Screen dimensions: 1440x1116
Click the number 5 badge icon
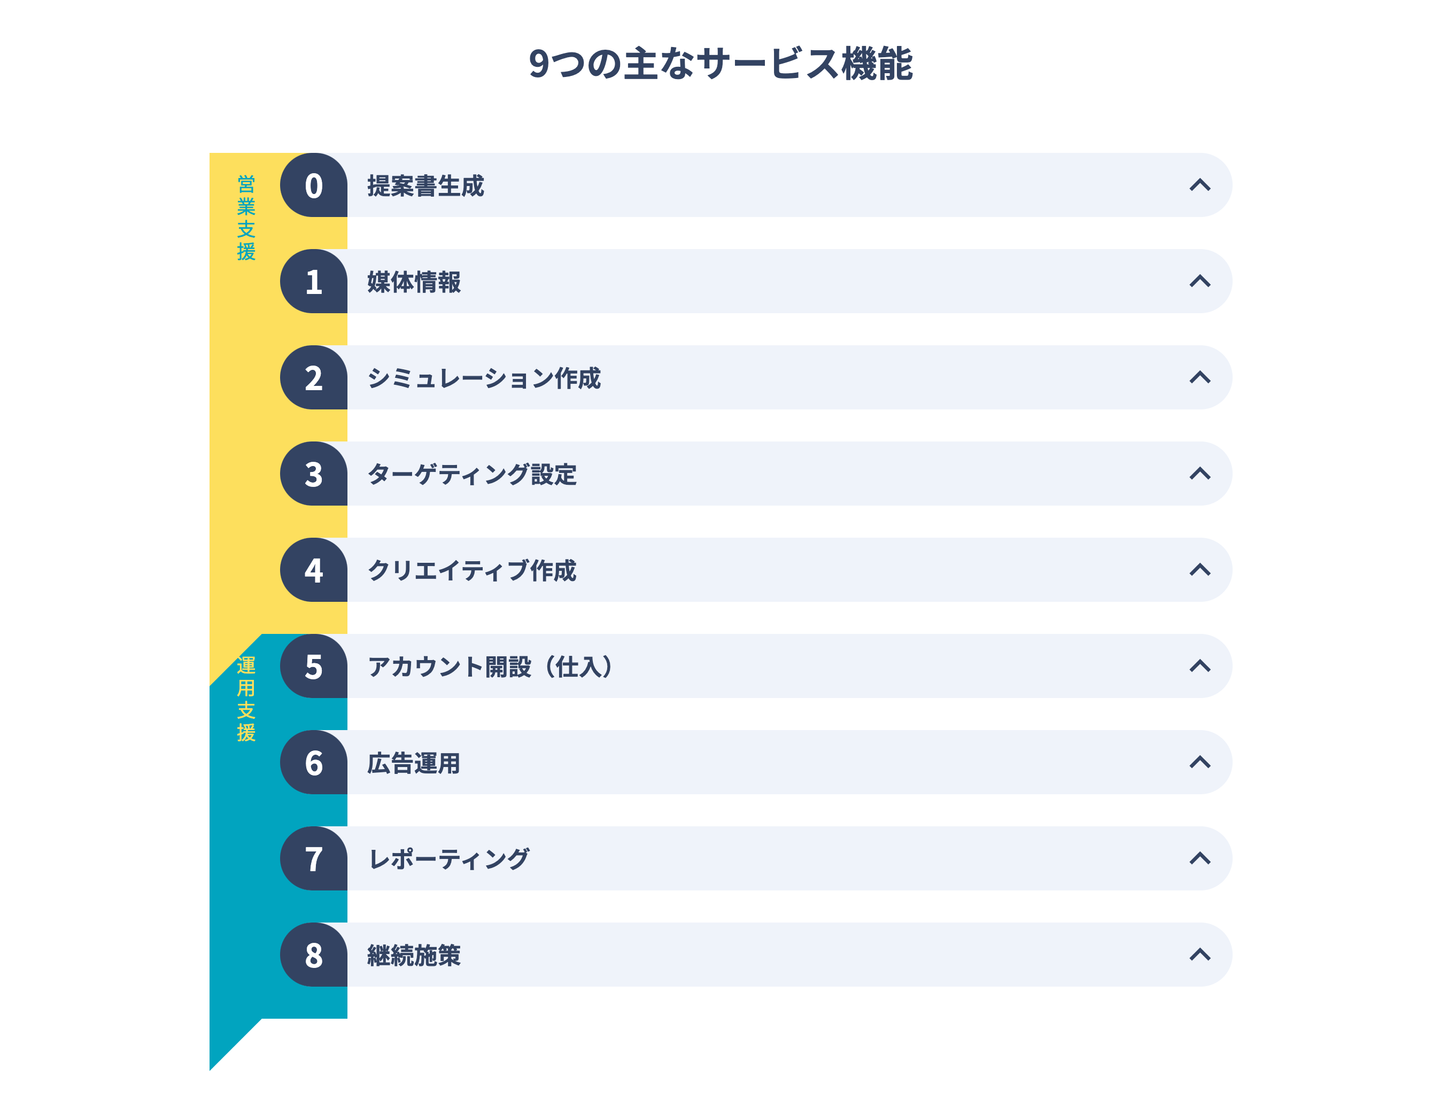tap(314, 667)
